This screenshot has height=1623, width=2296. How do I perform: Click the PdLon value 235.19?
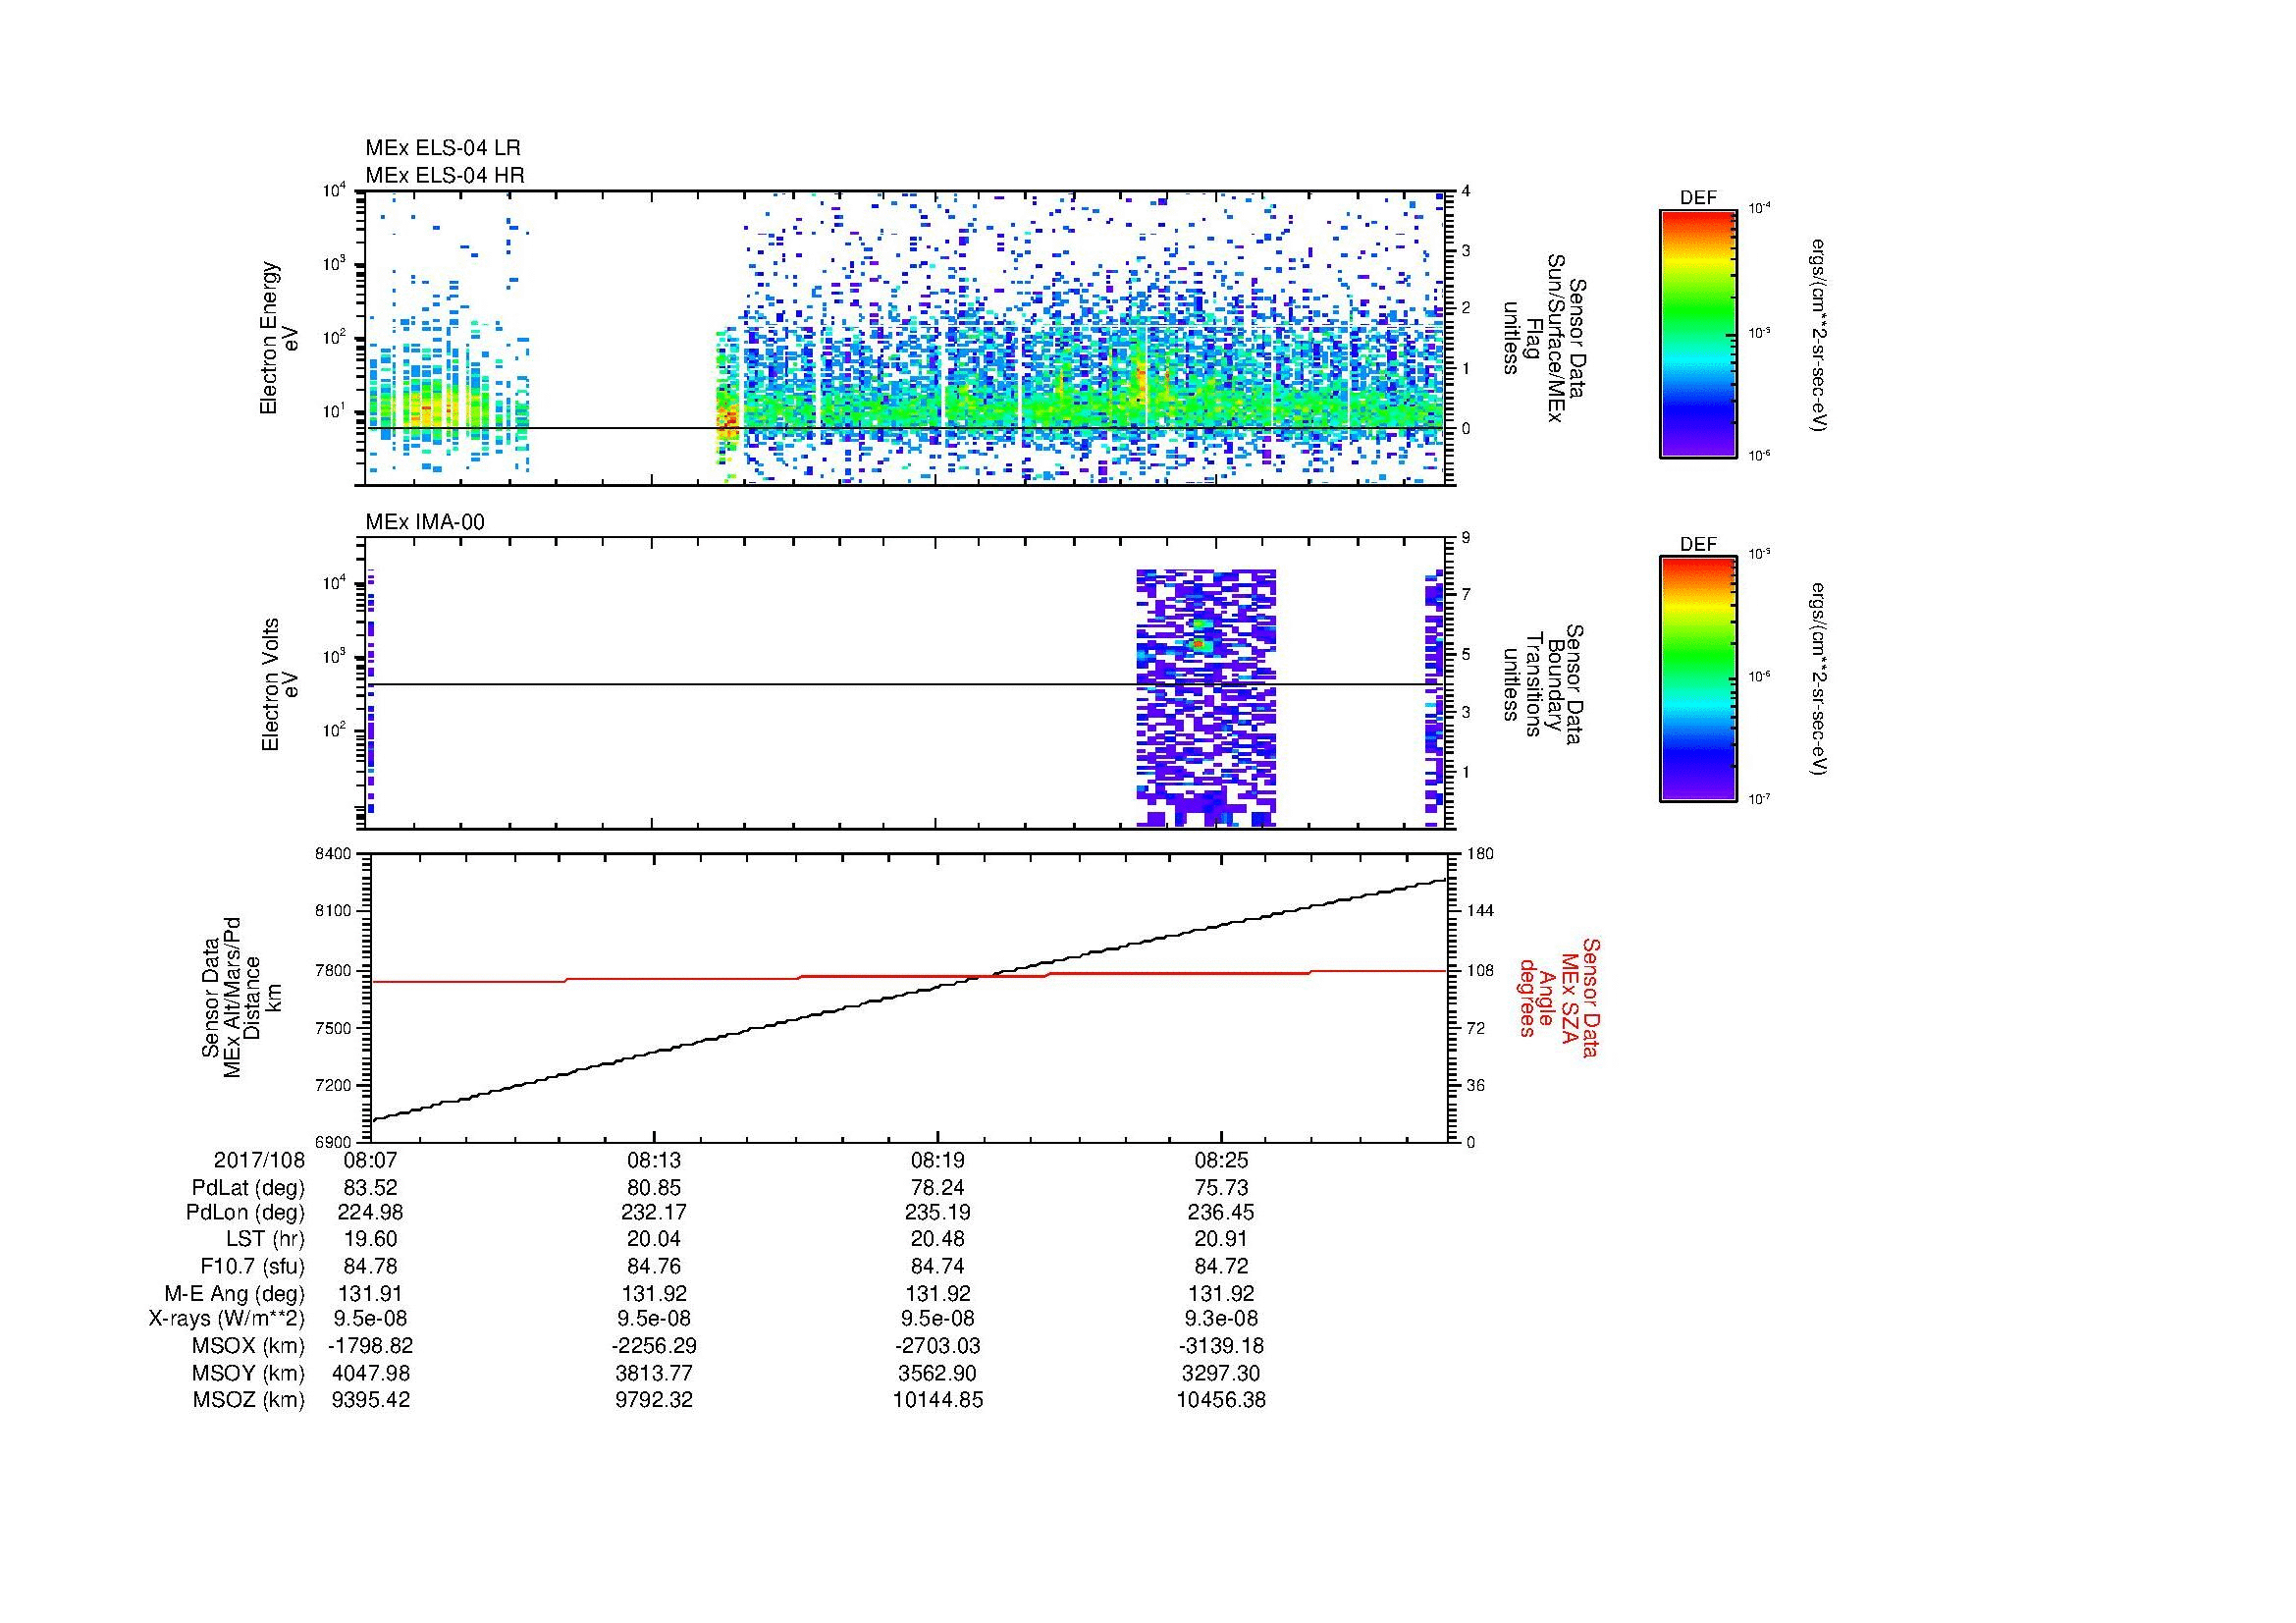[938, 1213]
